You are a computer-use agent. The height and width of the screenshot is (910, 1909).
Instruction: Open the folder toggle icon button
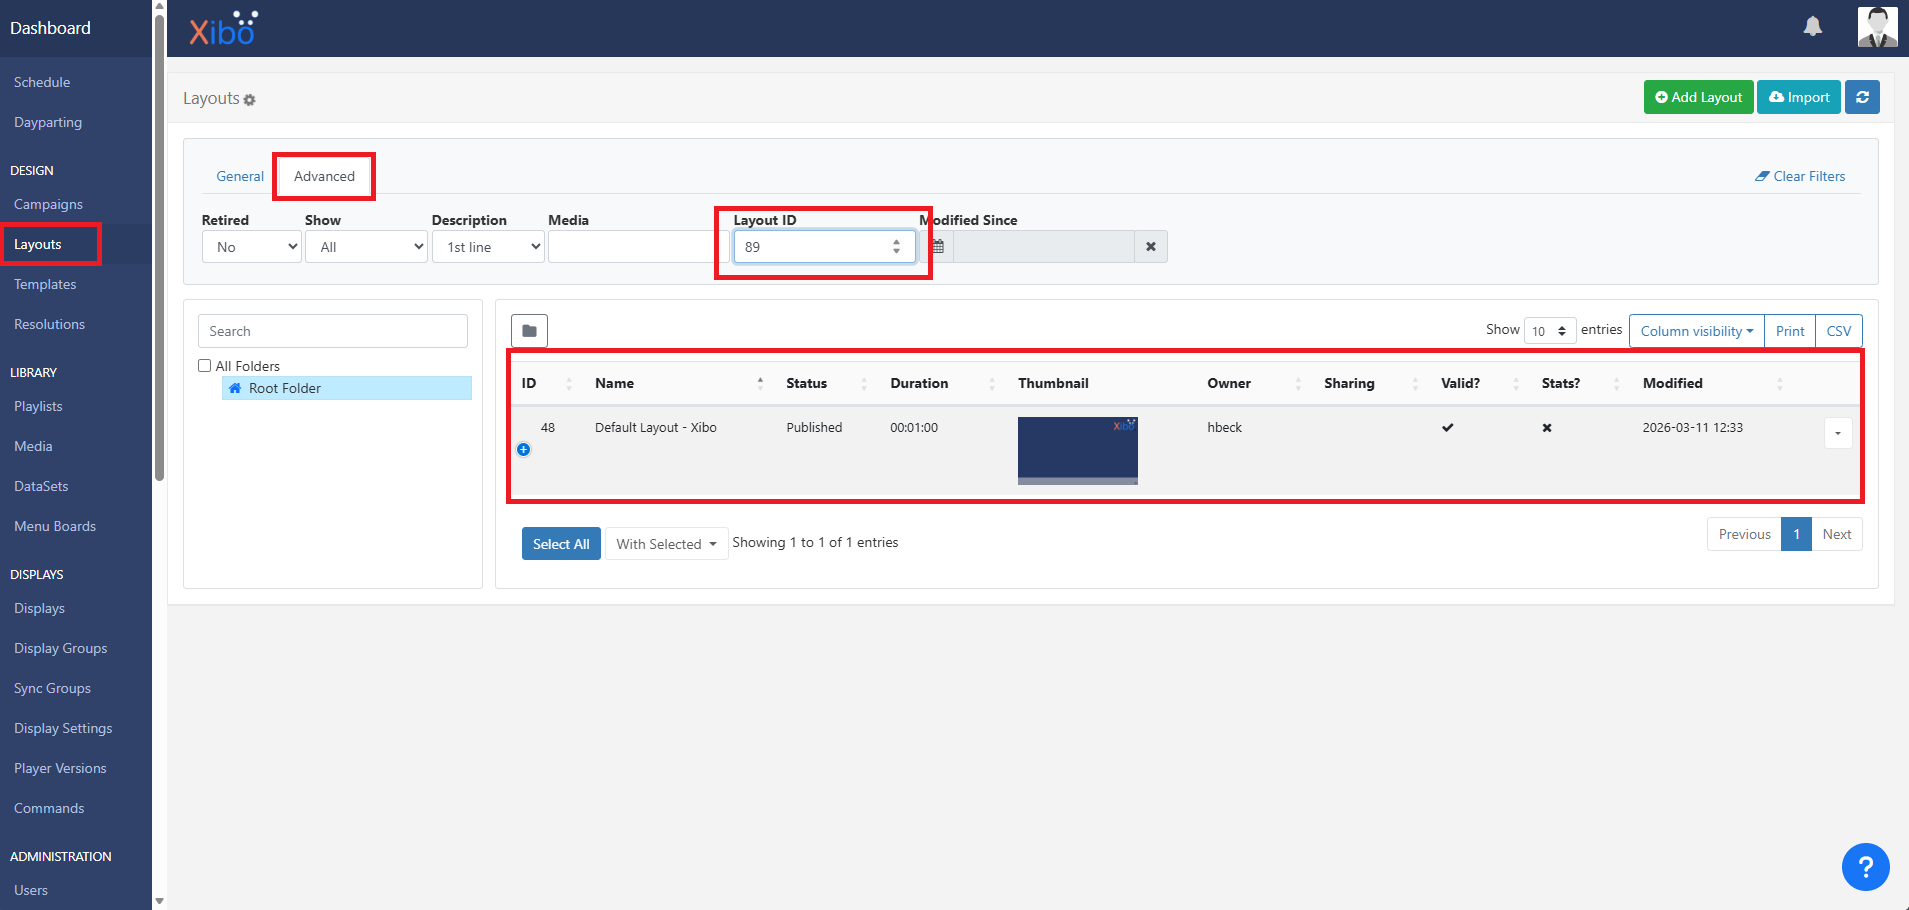(529, 331)
